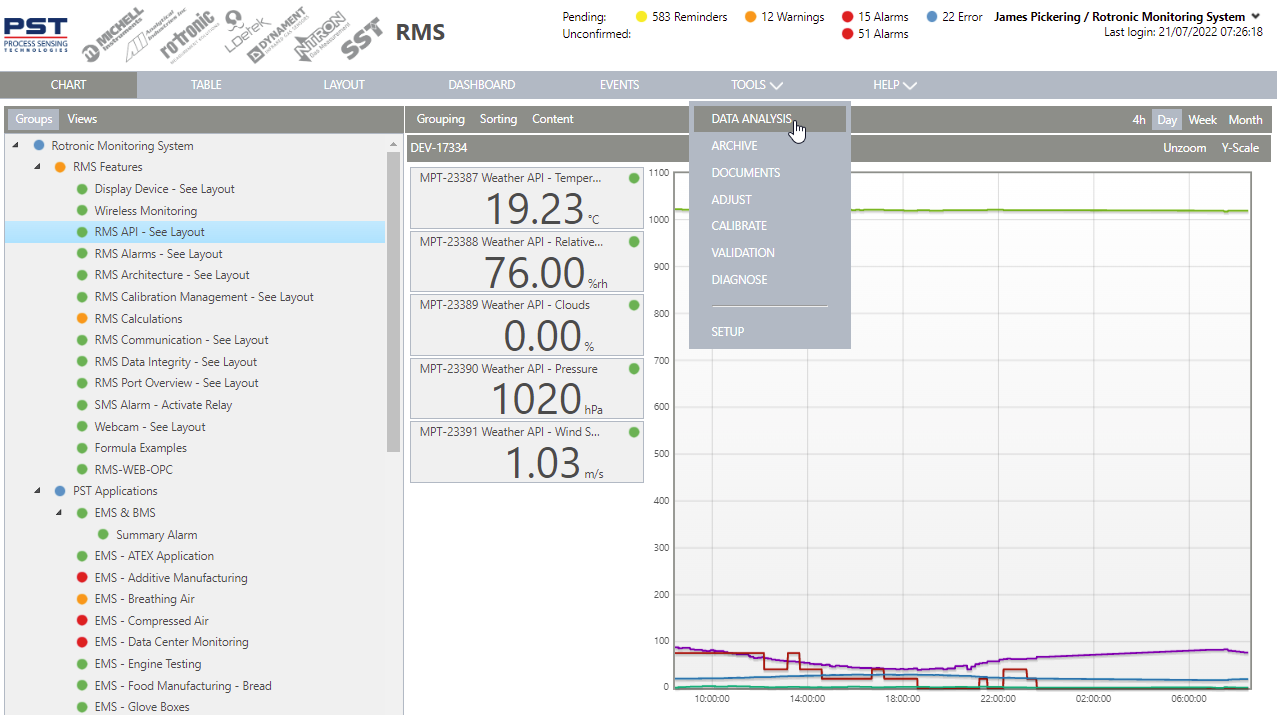Click green status dot of Wind Speed tile
This screenshot has width=1277, height=715.
(x=633, y=432)
